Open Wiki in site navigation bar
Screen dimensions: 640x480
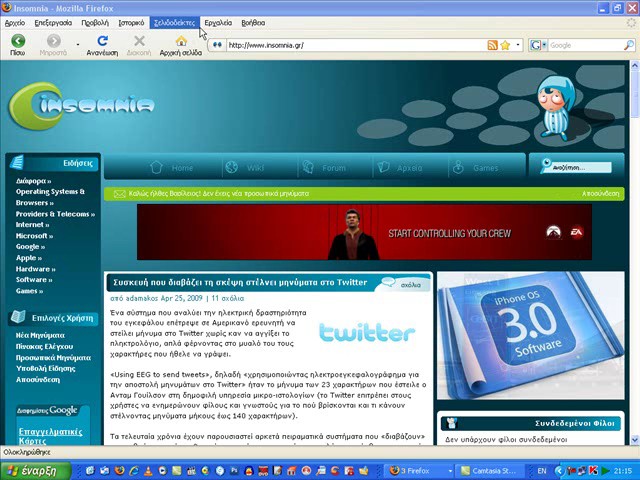coord(245,168)
